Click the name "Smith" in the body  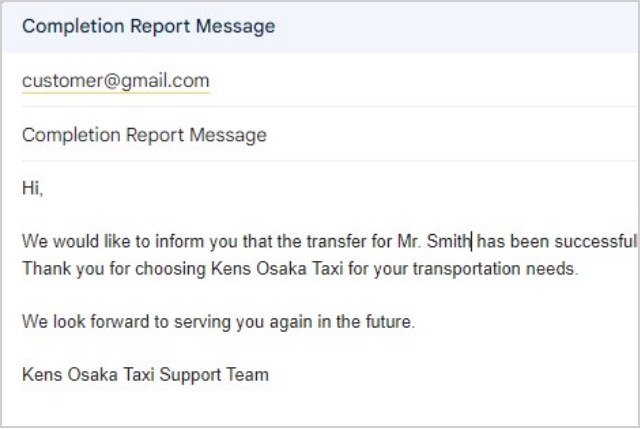pyautogui.click(x=449, y=241)
